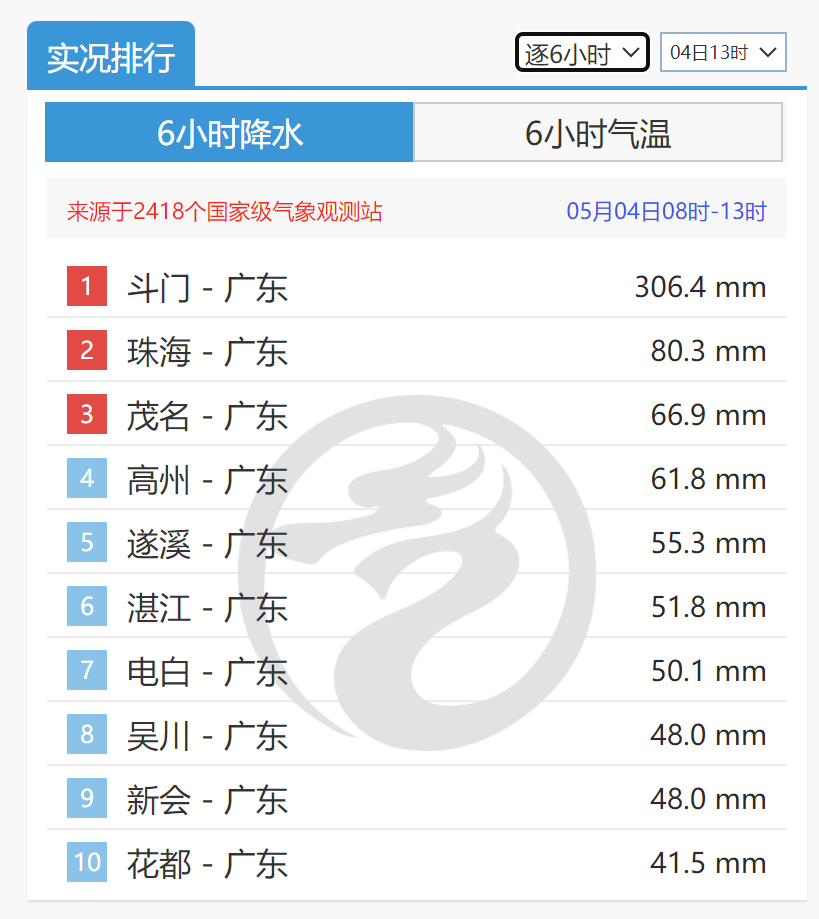Viewport: 819px width, 919px height.
Task: Switch to the 6小时降水 tab
Action: 229,132
